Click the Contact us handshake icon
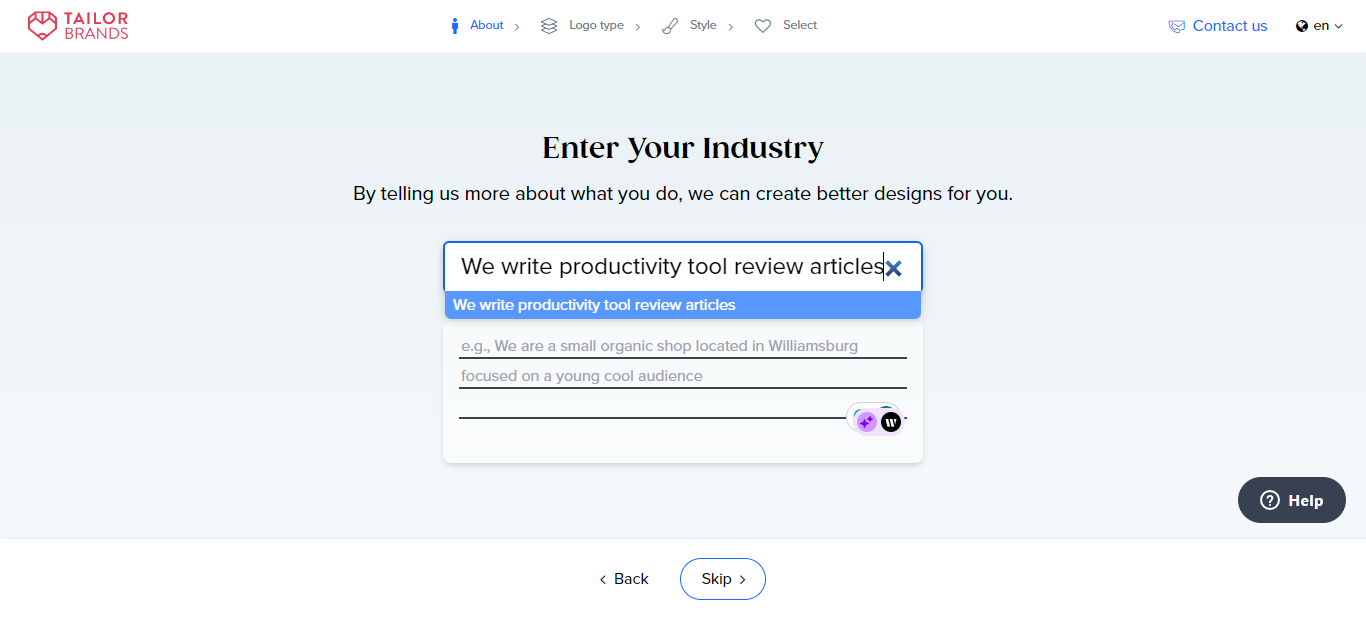Viewport: 1366px width, 619px height. click(x=1176, y=27)
